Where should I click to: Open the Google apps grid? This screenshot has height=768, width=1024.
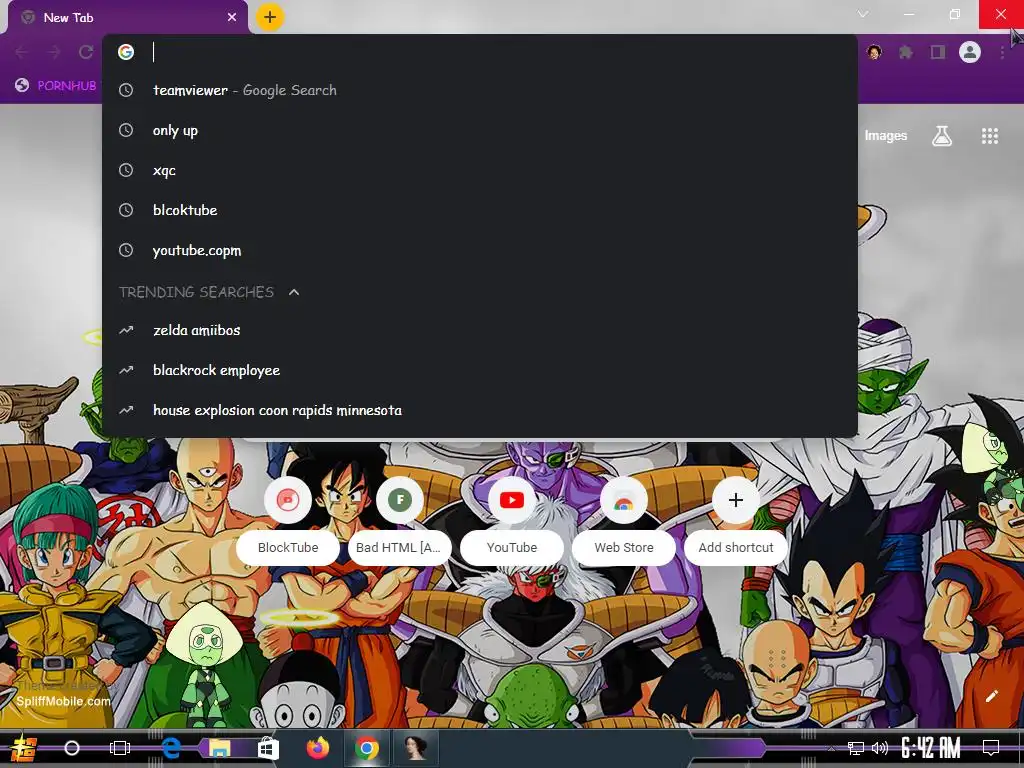[990, 136]
